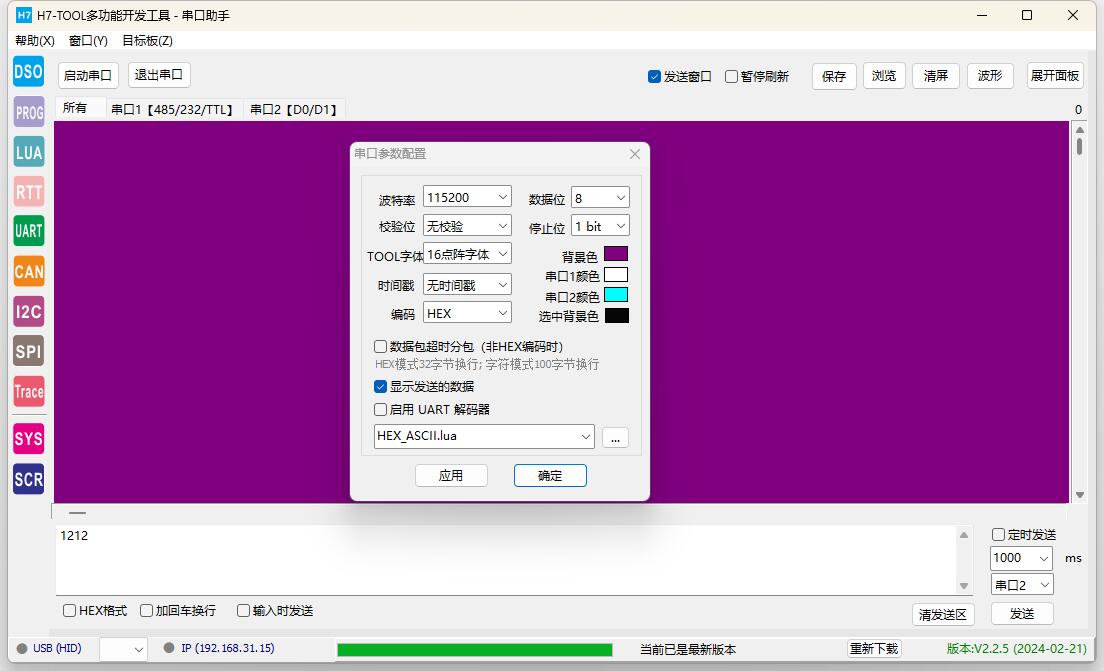Open the RTT viewer icon
Screen dimensions: 1104x671
pyautogui.click(x=29, y=192)
